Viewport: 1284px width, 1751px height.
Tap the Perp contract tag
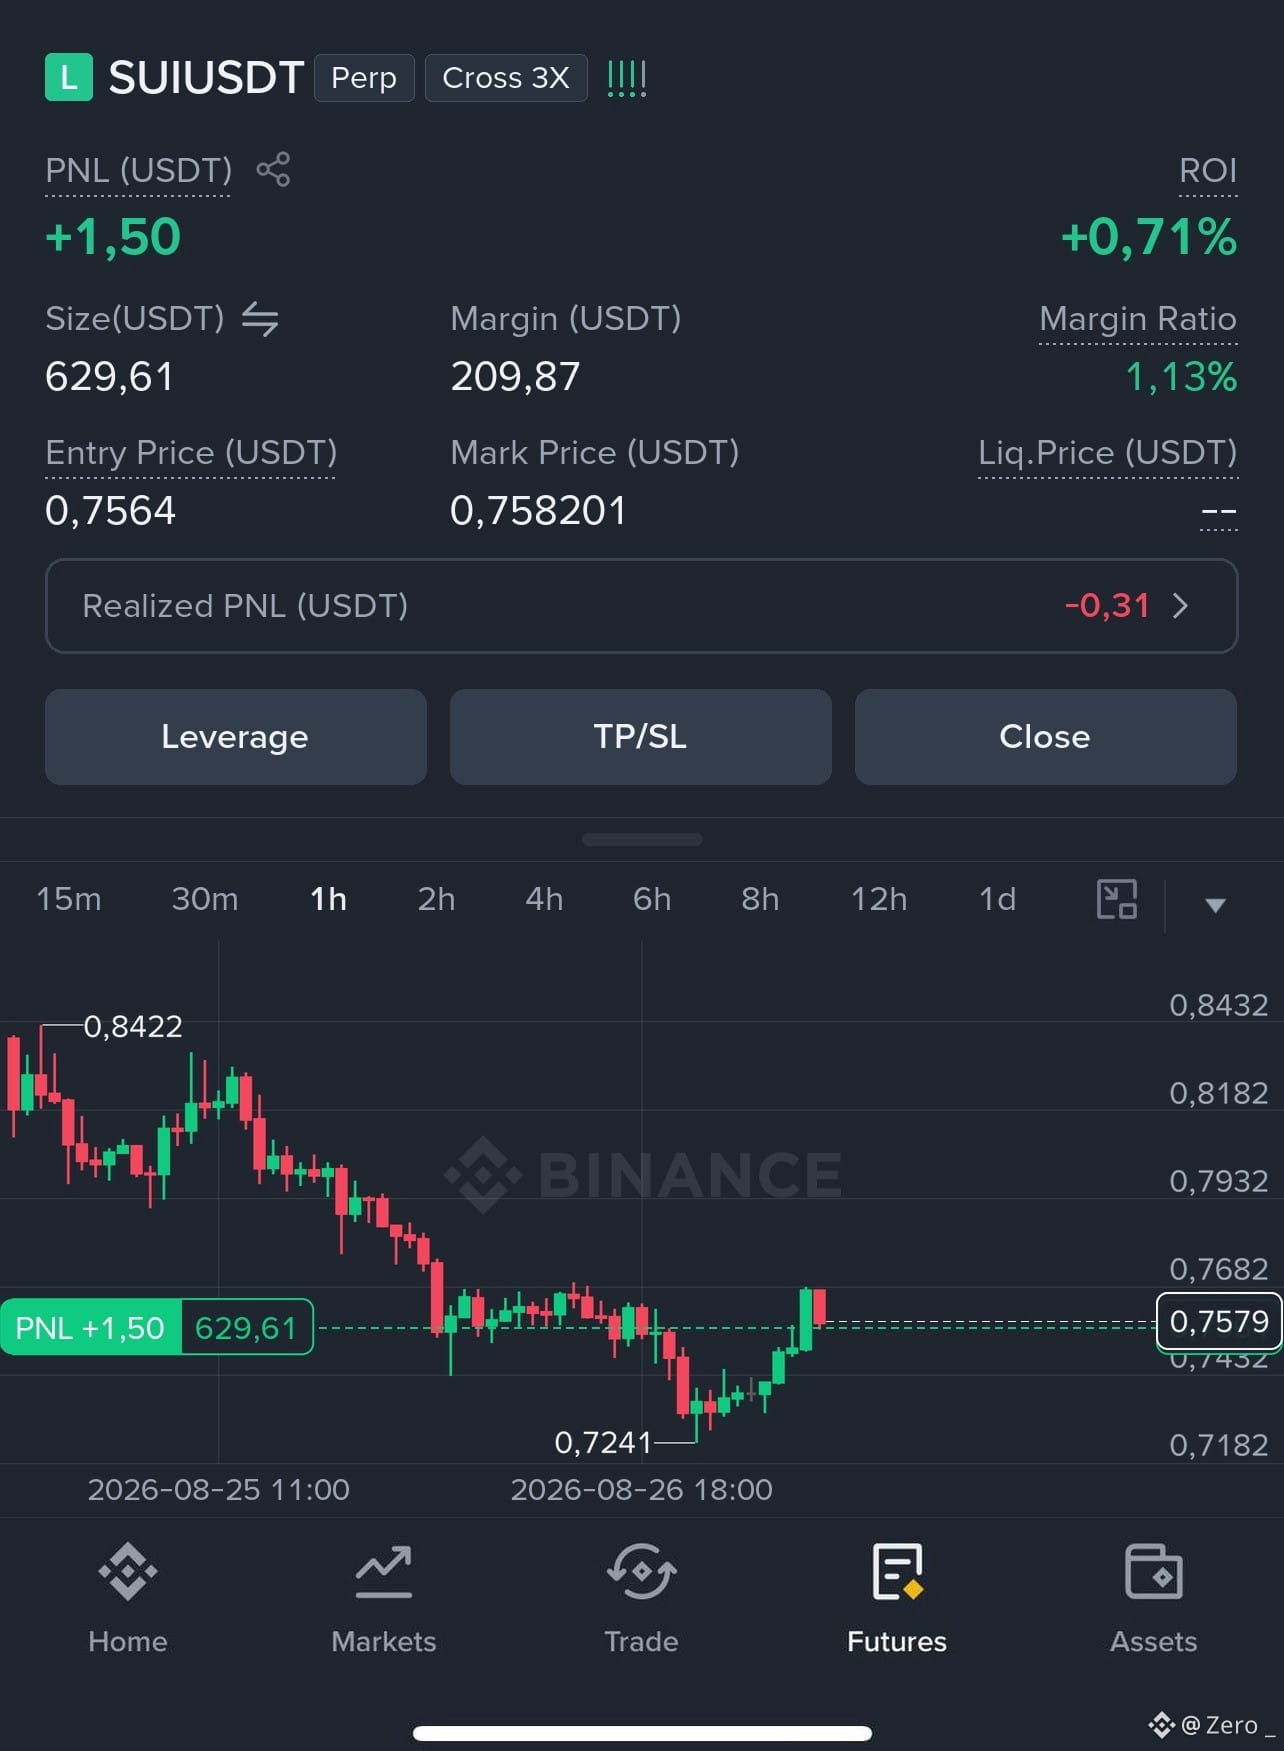coord(364,78)
